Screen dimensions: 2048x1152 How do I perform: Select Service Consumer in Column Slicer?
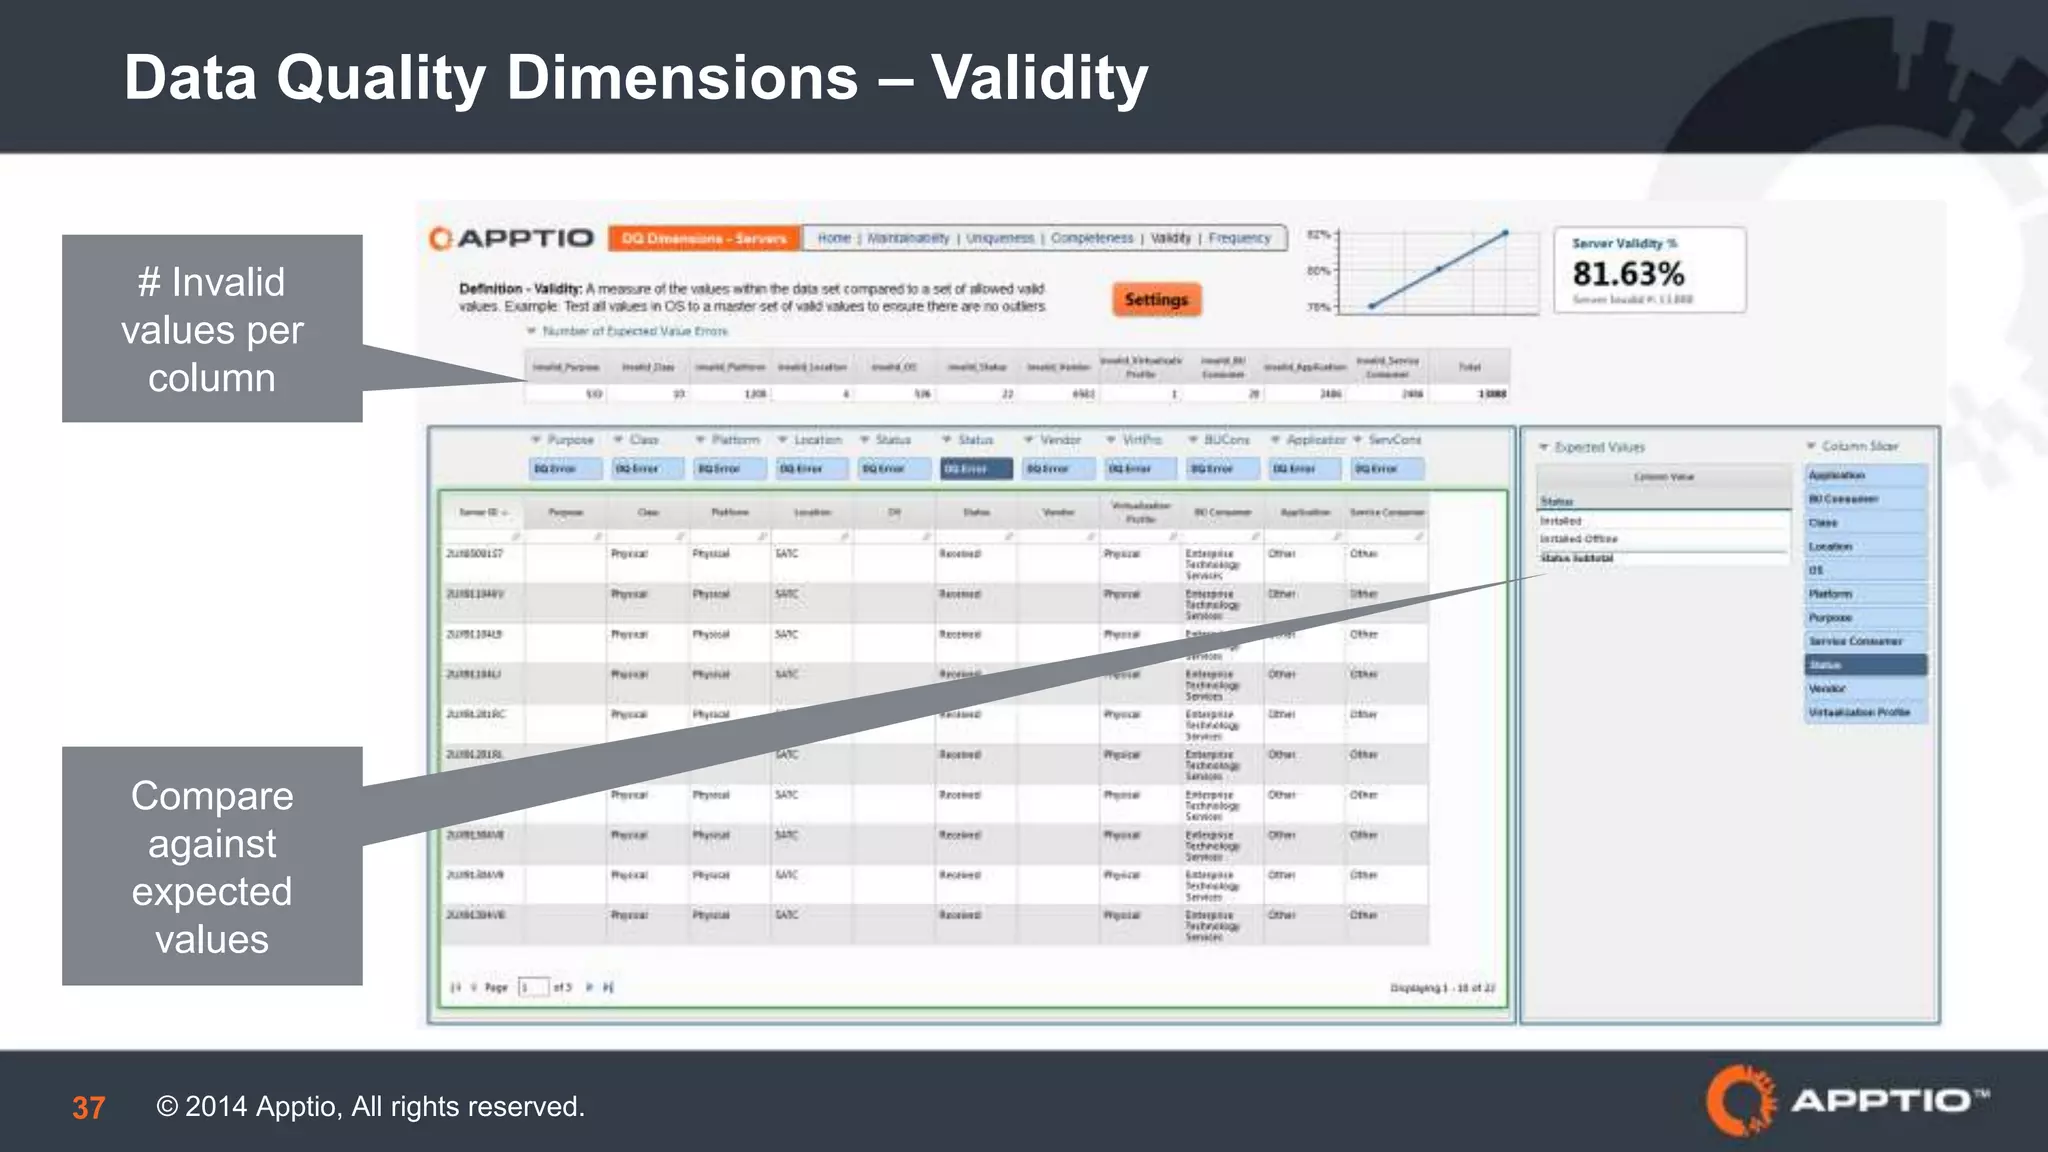1866,641
